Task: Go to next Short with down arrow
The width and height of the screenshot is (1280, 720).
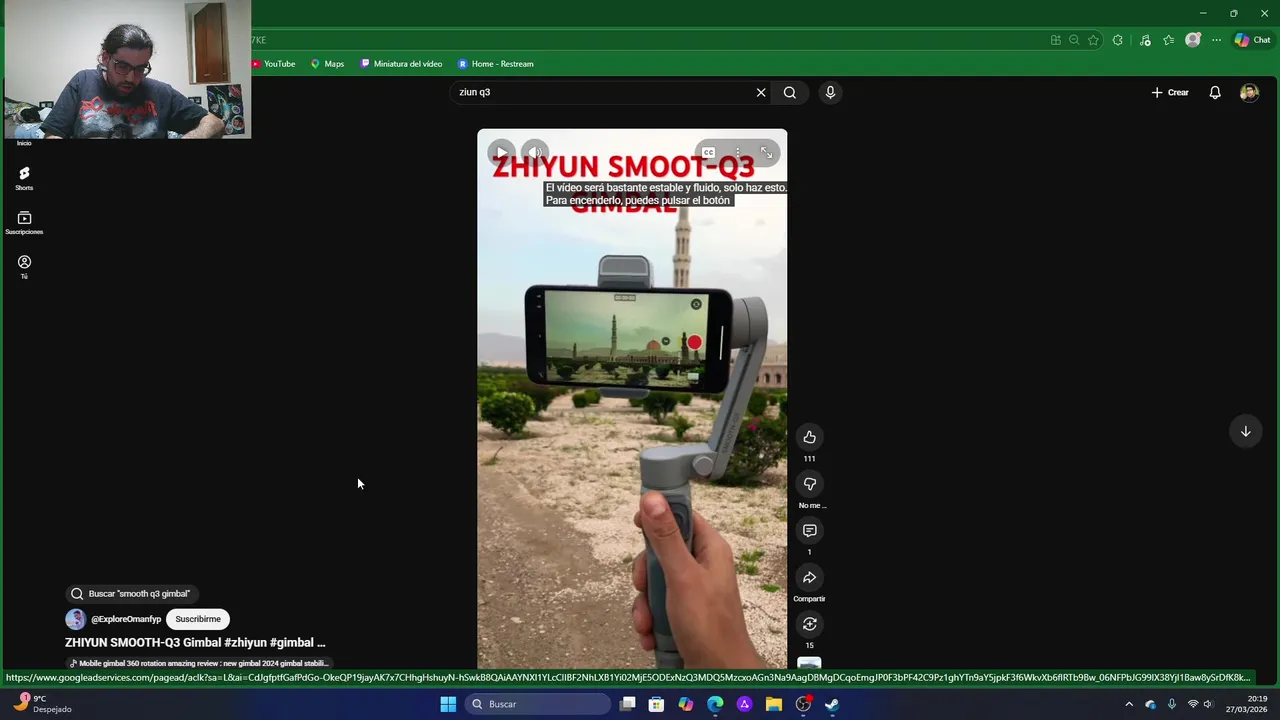Action: coord(1246,432)
